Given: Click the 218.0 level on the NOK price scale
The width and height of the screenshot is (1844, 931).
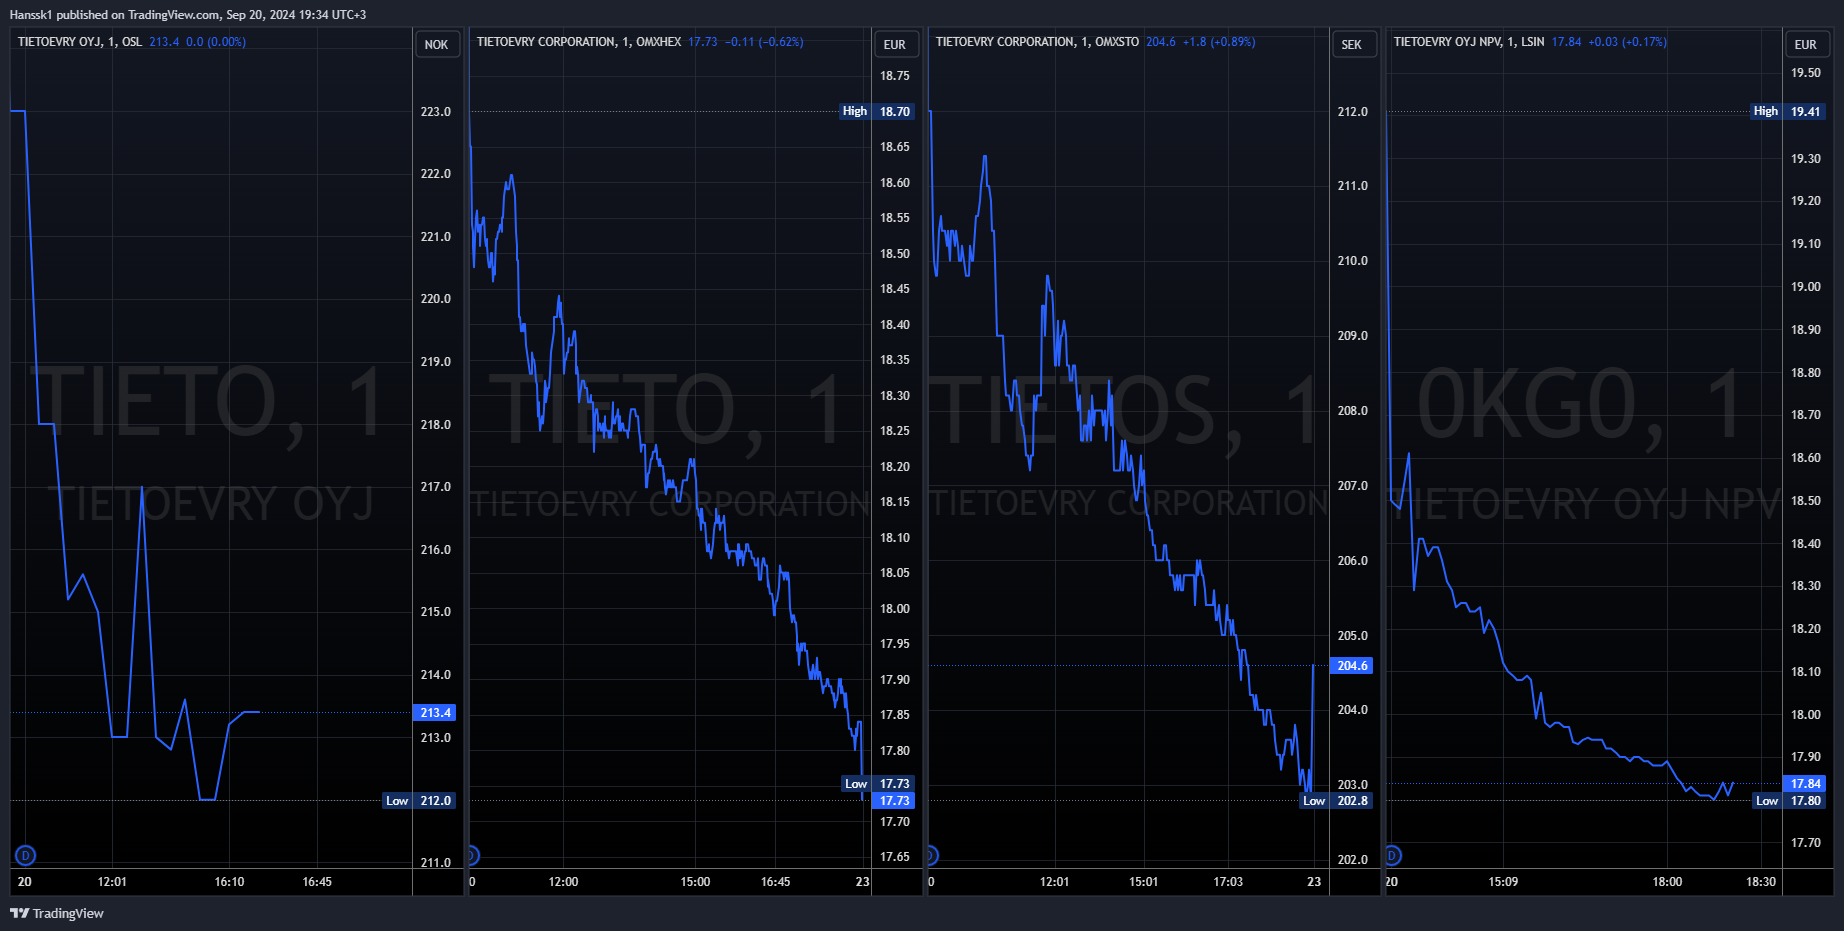Looking at the screenshot, I should (436, 425).
